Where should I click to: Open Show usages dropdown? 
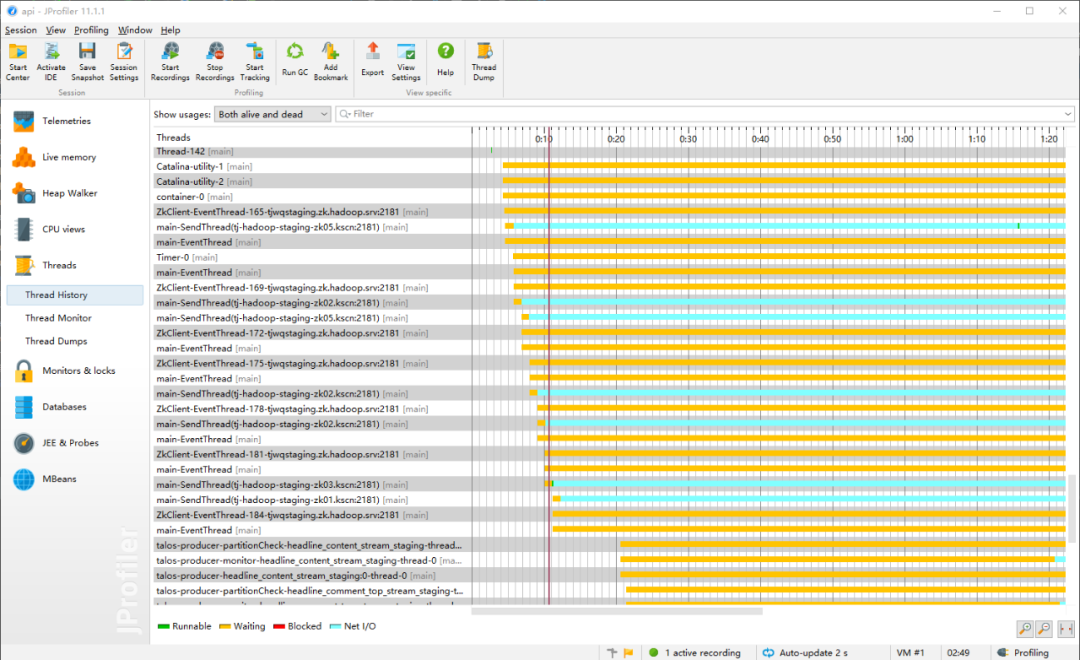coord(273,114)
